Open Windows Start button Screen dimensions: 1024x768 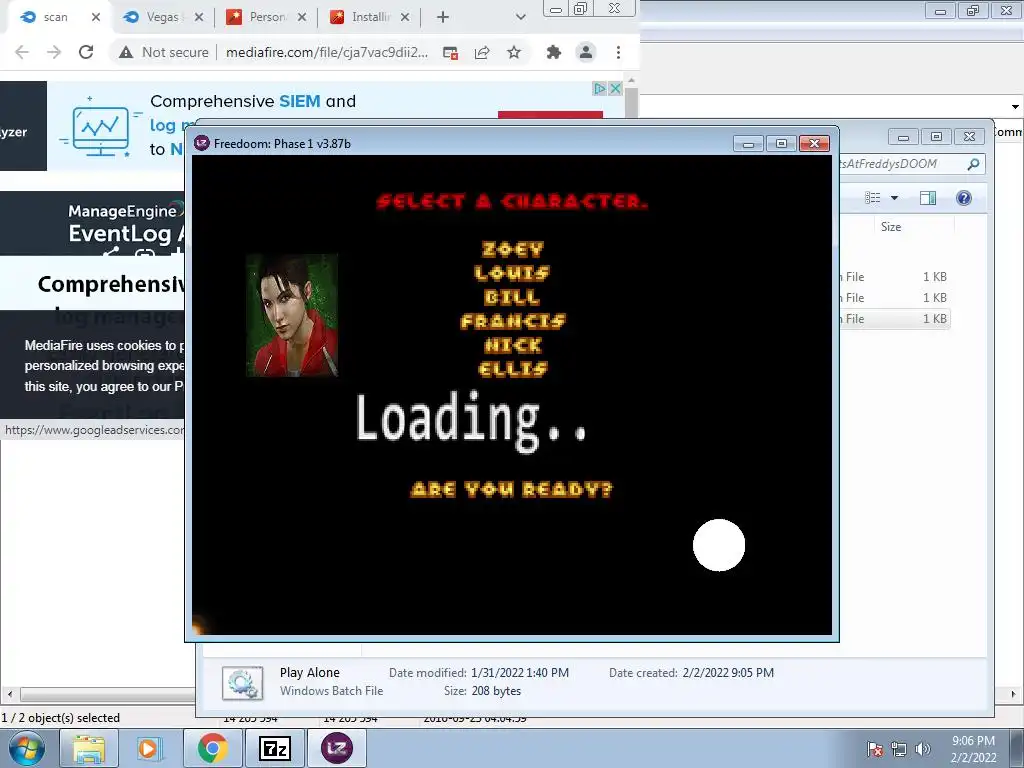pos(26,748)
